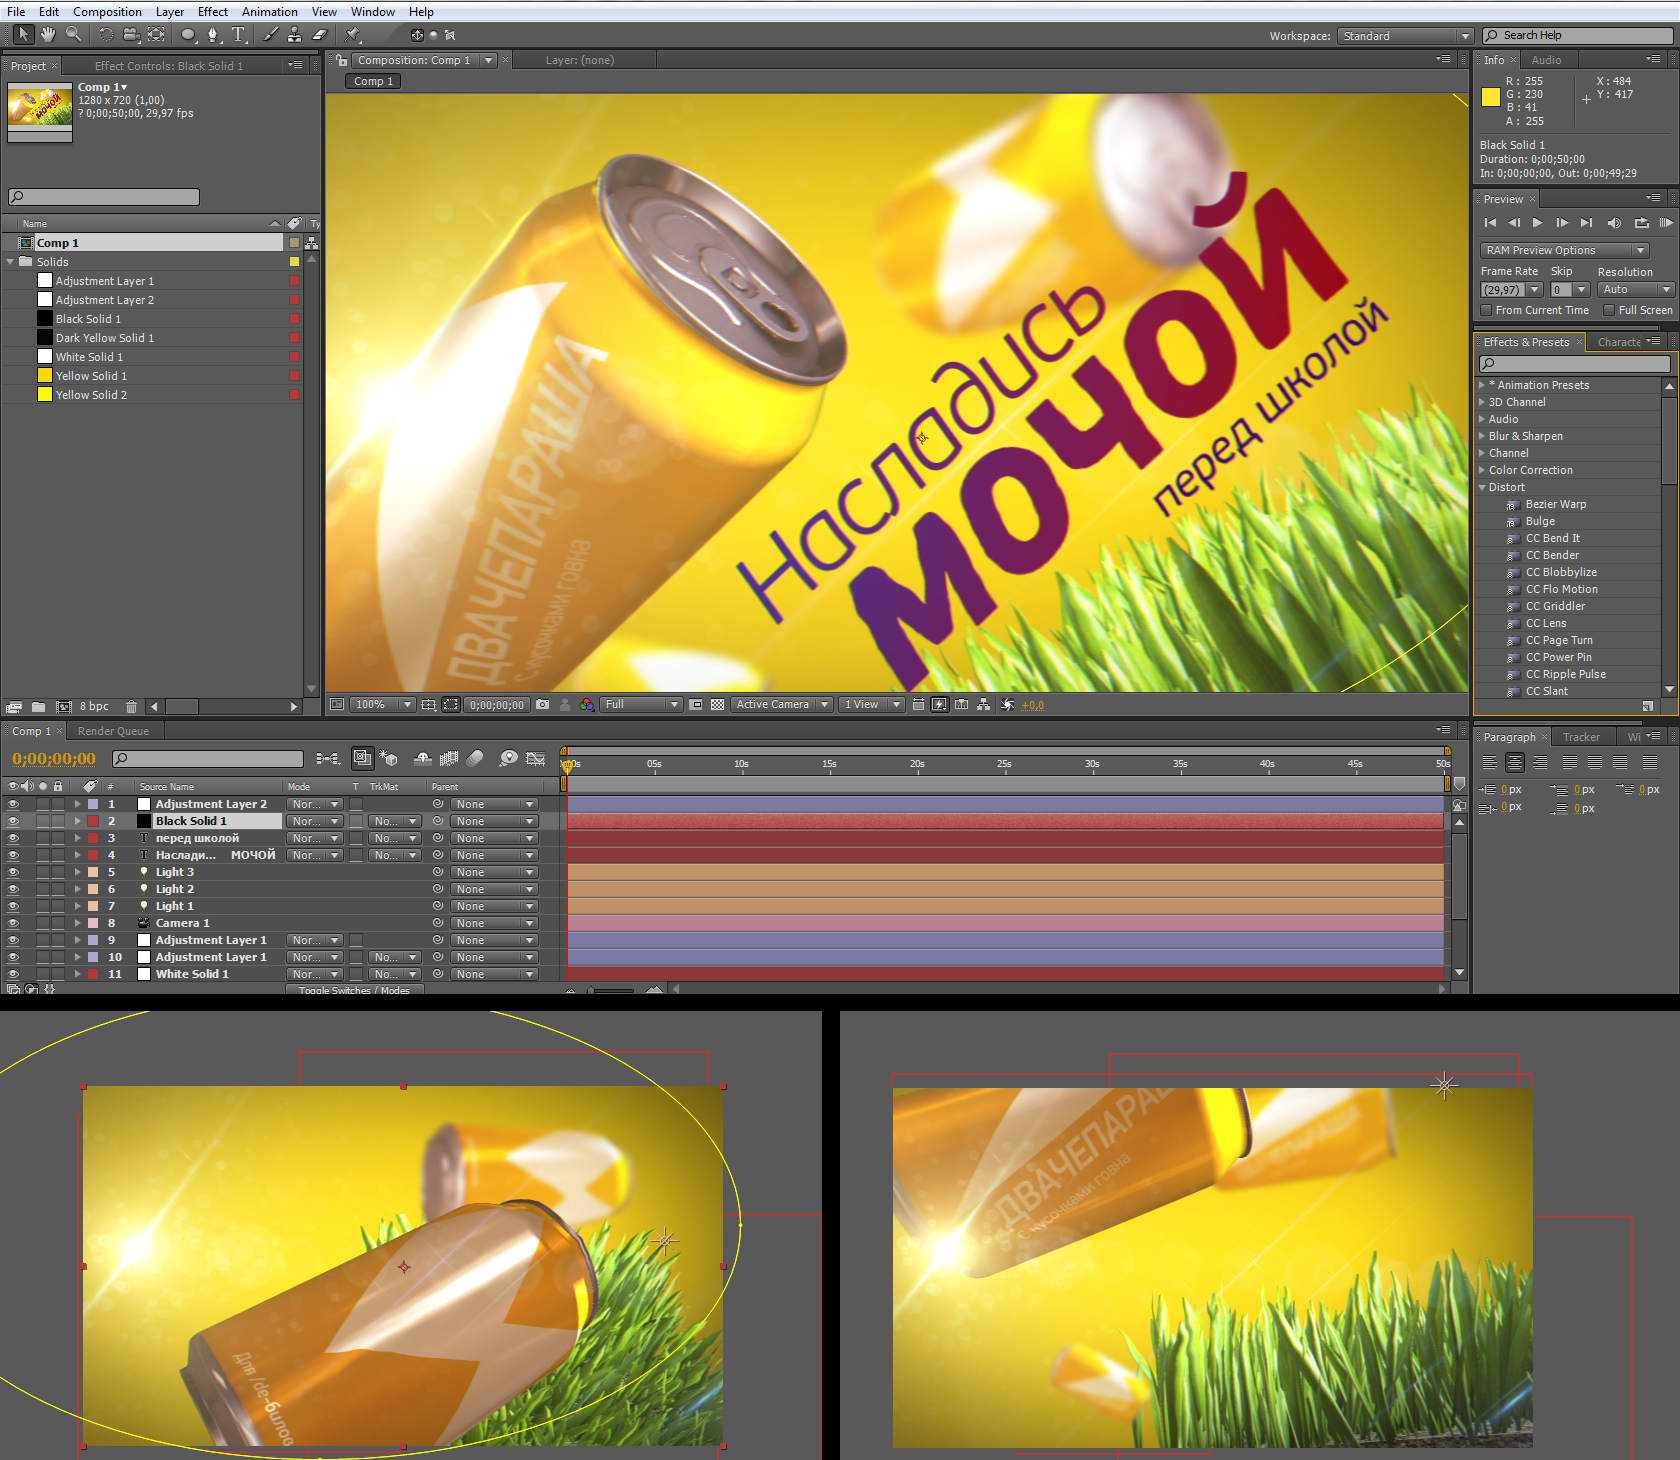
Task: Toggle visibility of Light 3 layer
Action: coord(13,872)
